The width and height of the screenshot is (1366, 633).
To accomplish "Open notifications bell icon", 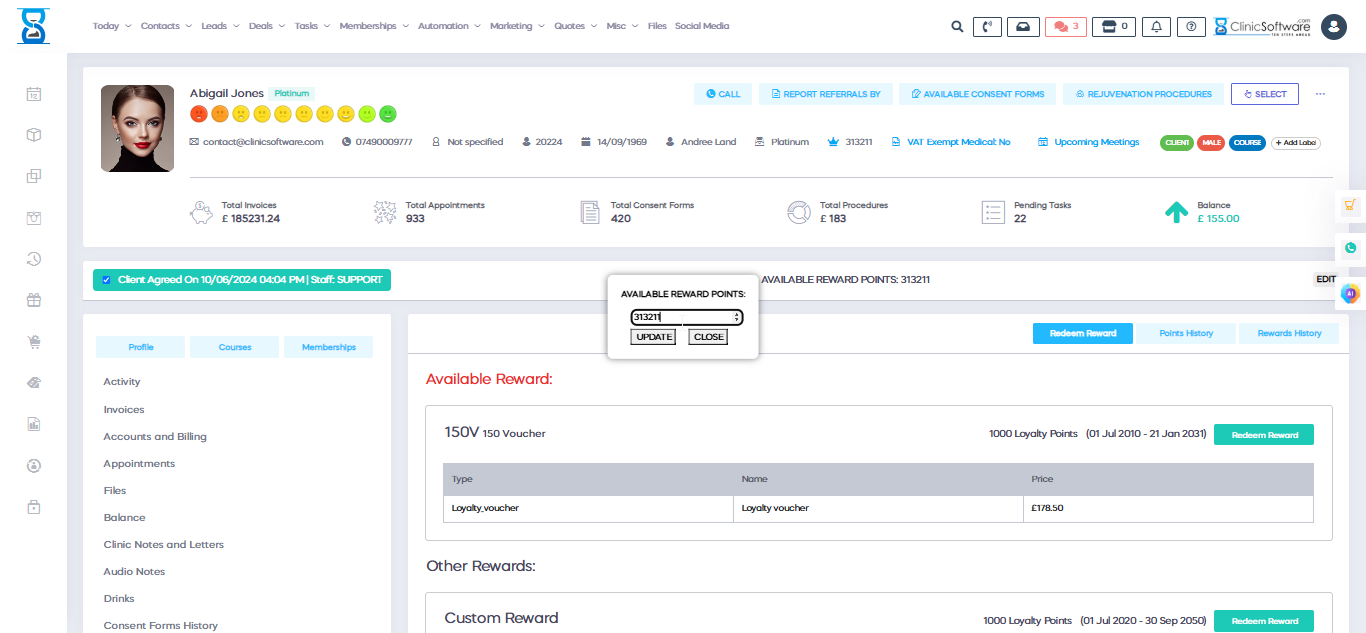I will click(1157, 27).
